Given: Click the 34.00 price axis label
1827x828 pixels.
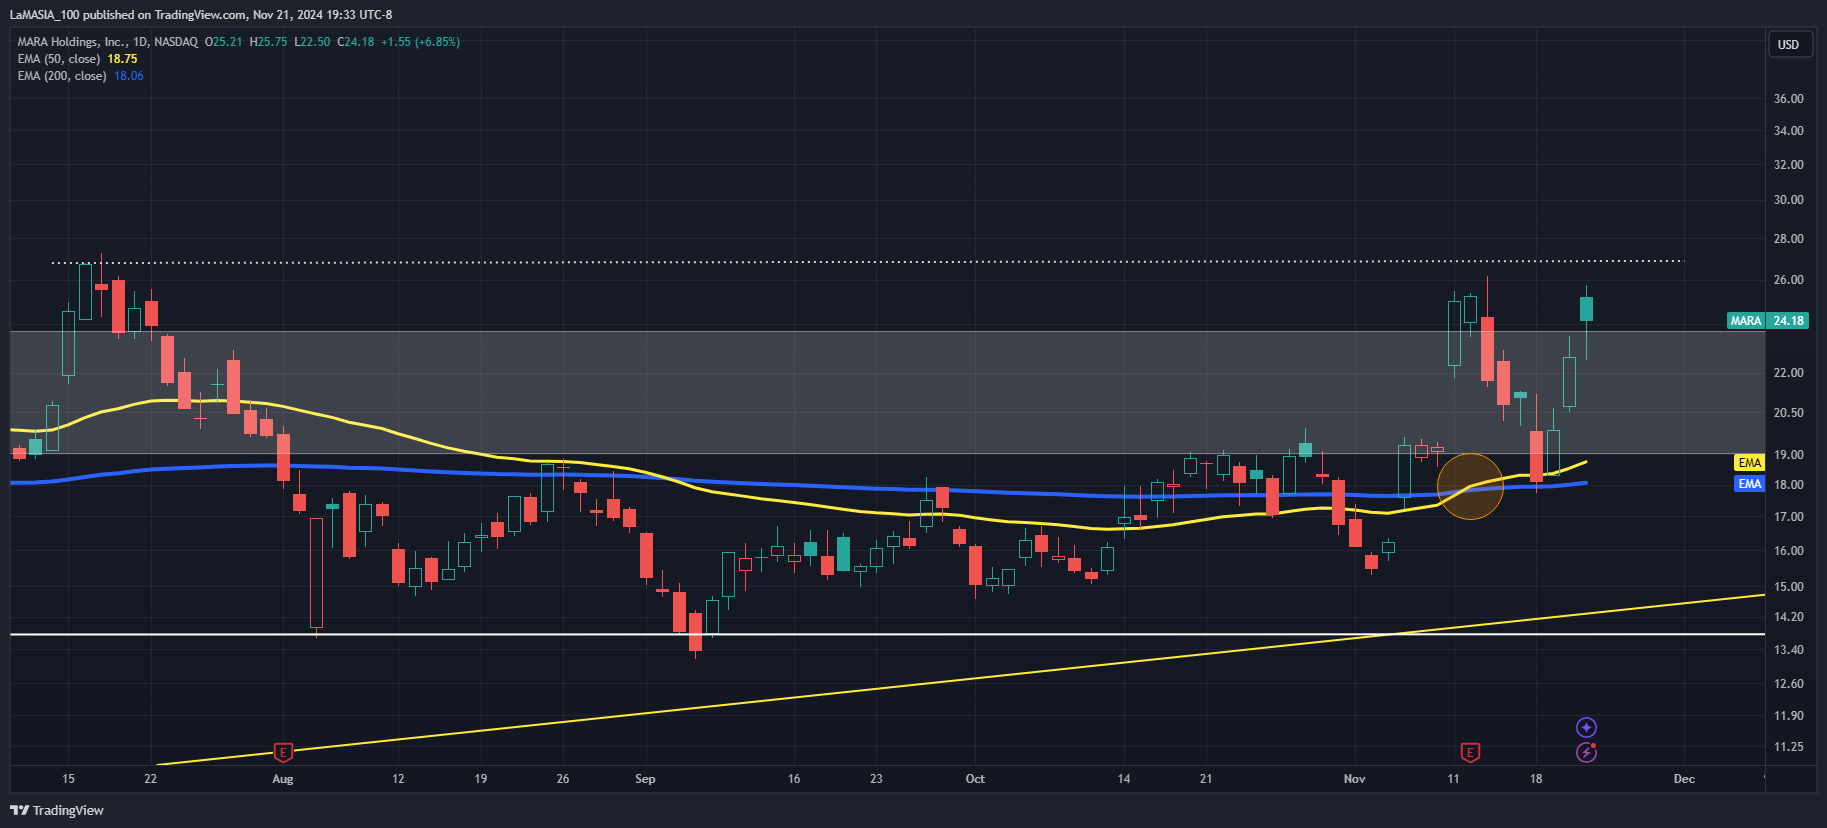Looking at the screenshot, I should [x=1788, y=131].
